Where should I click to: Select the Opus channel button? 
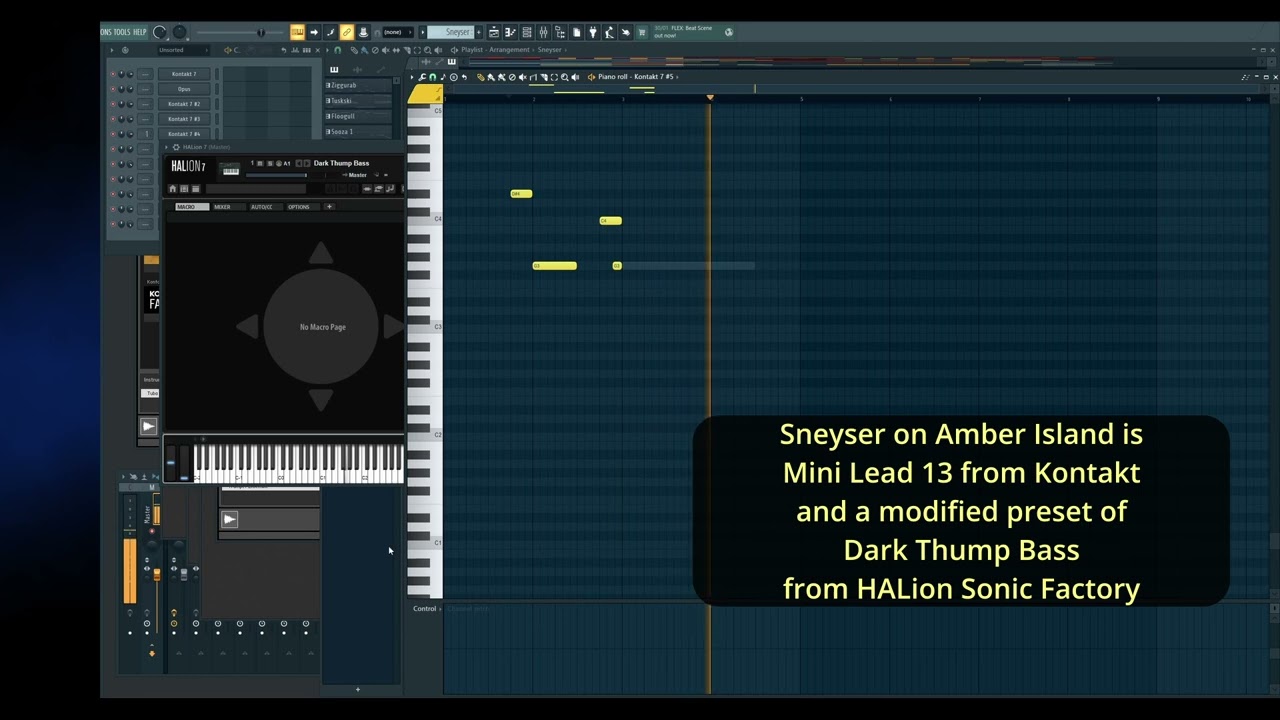tap(184, 89)
